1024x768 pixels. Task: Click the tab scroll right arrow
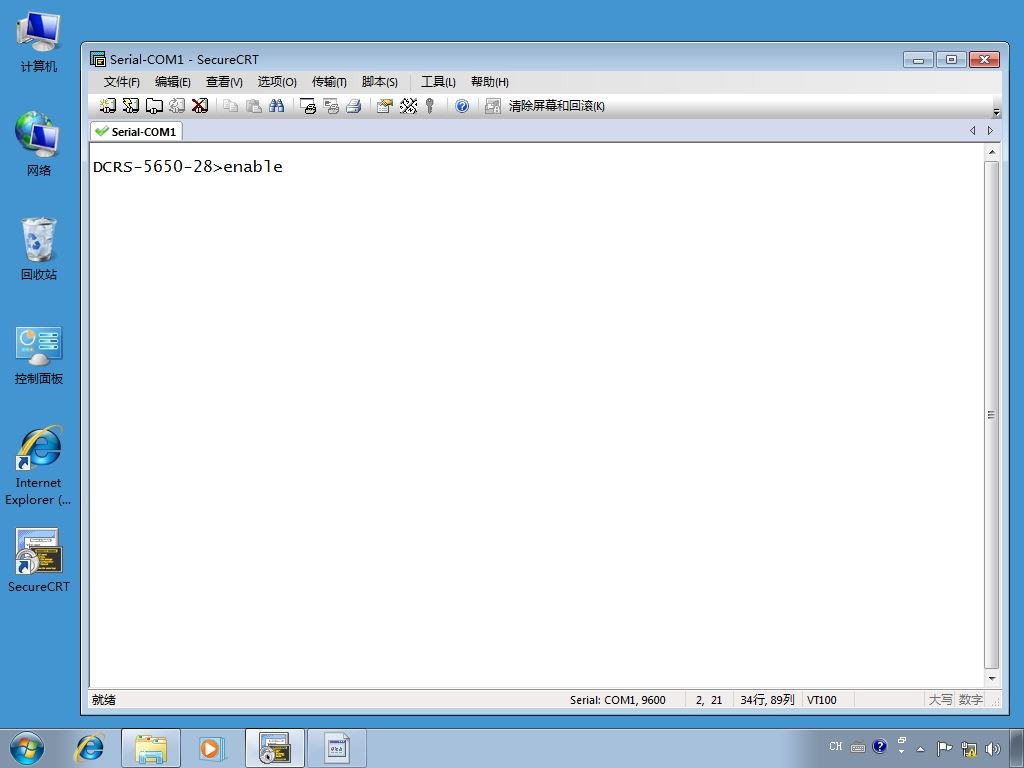click(x=990, y=131)
